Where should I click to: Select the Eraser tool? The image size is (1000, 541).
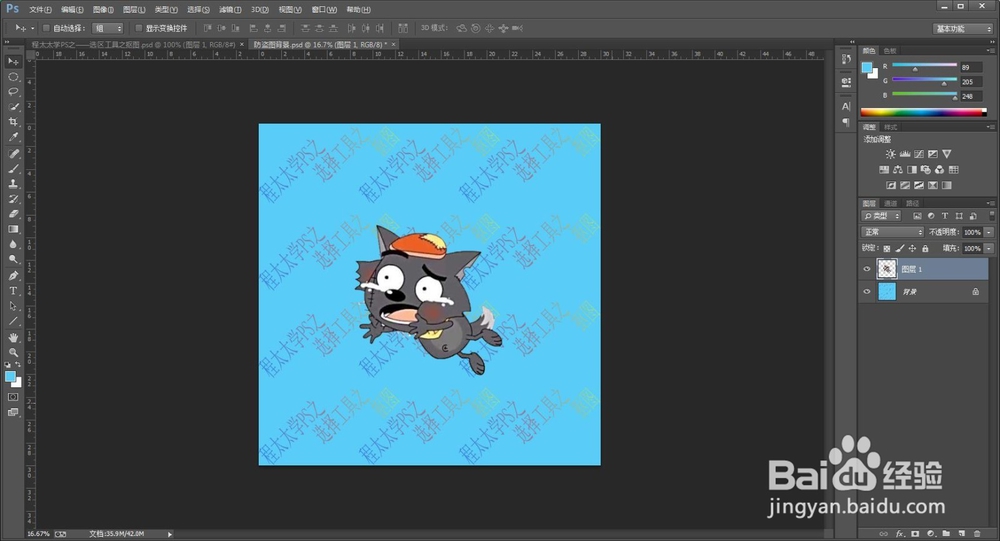pyautogui.click(x=13, y=214)
